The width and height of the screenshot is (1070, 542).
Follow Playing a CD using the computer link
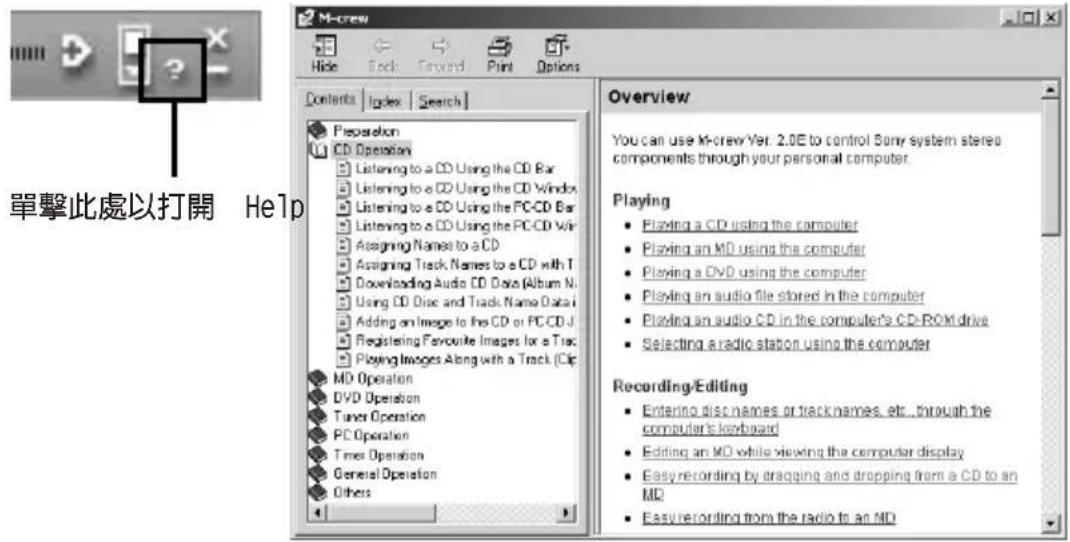[749, 225]
